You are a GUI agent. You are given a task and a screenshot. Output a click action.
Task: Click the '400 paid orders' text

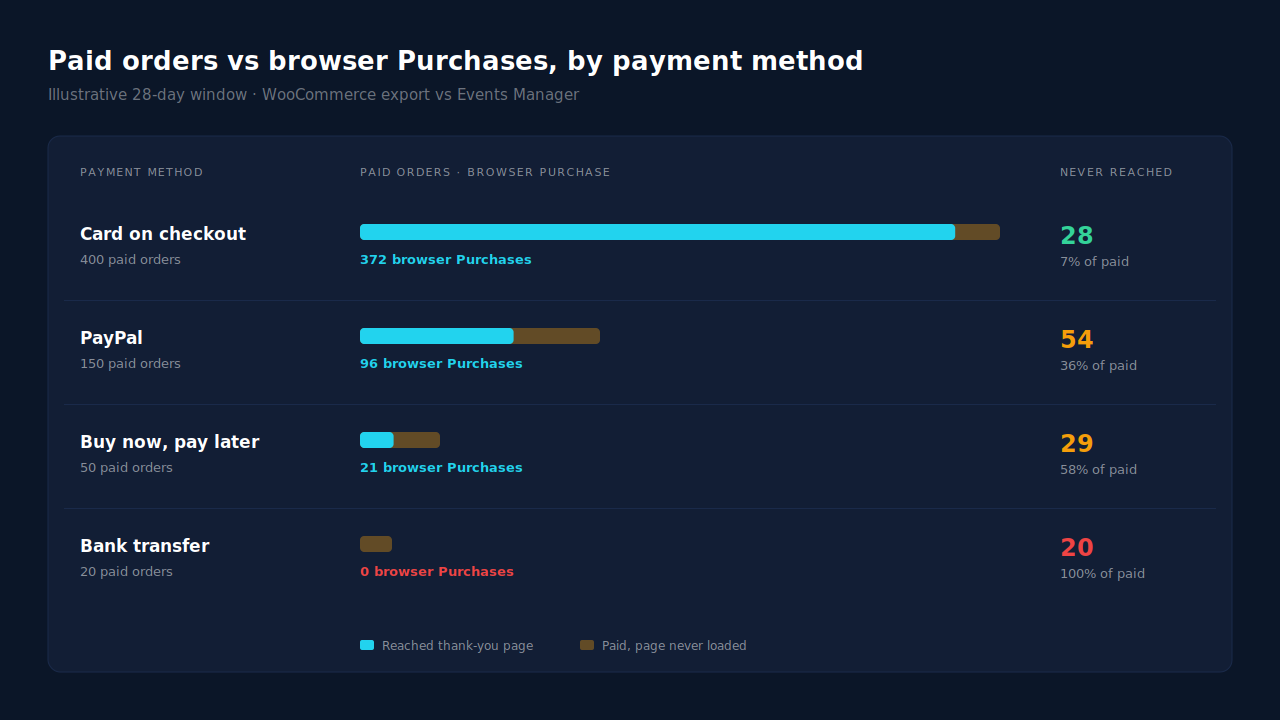pyautogui.click(x=130, y=260)
